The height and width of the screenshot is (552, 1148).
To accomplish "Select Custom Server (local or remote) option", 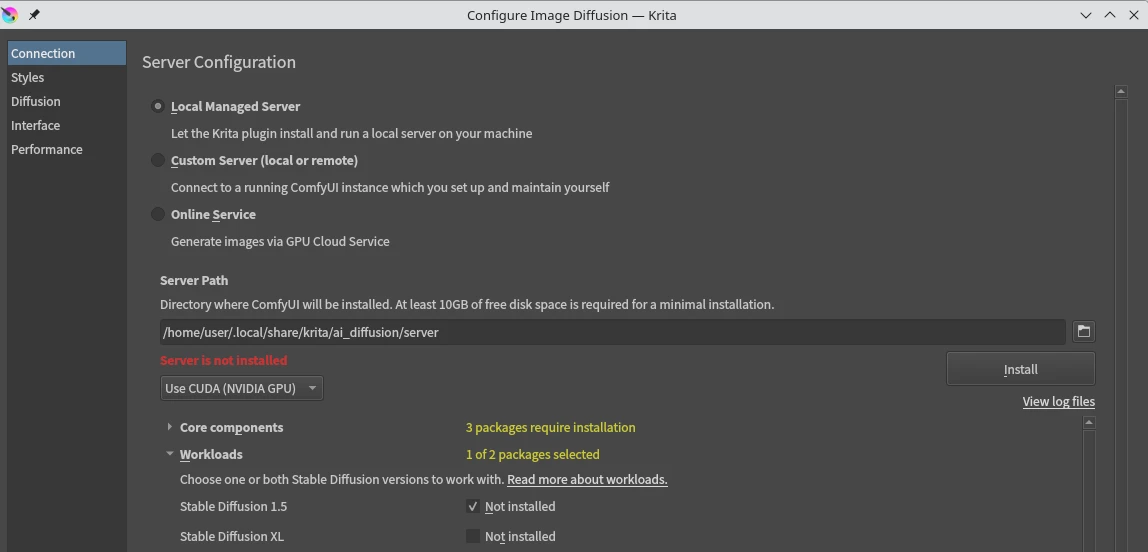I will click(157, 160).
